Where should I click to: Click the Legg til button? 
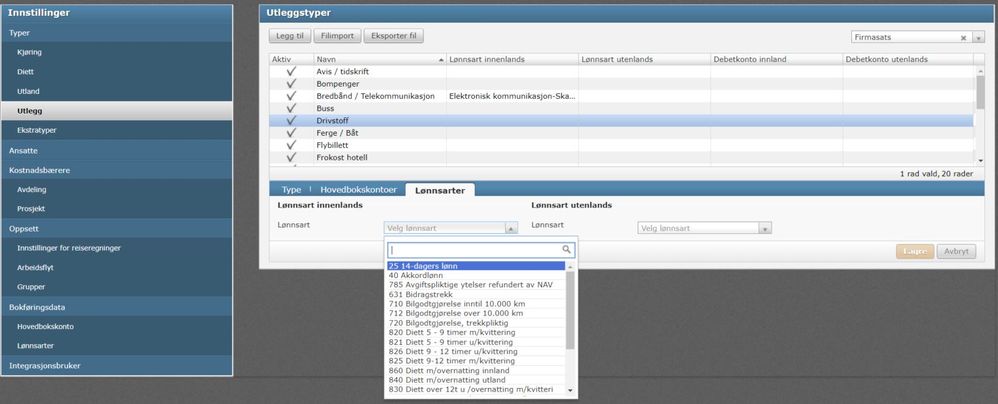(x=290, y=36)
